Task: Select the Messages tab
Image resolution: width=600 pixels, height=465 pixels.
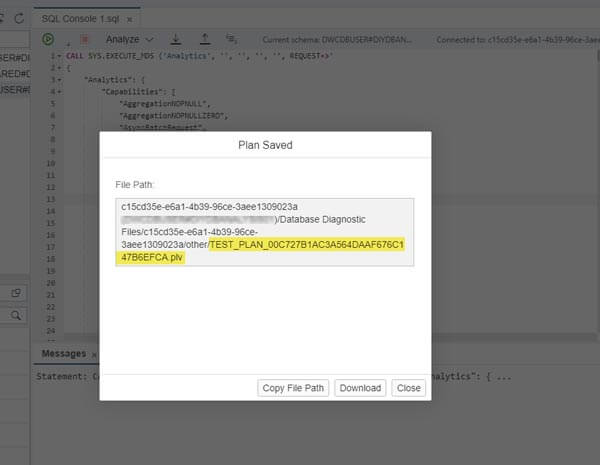Action: click(64, 354)
